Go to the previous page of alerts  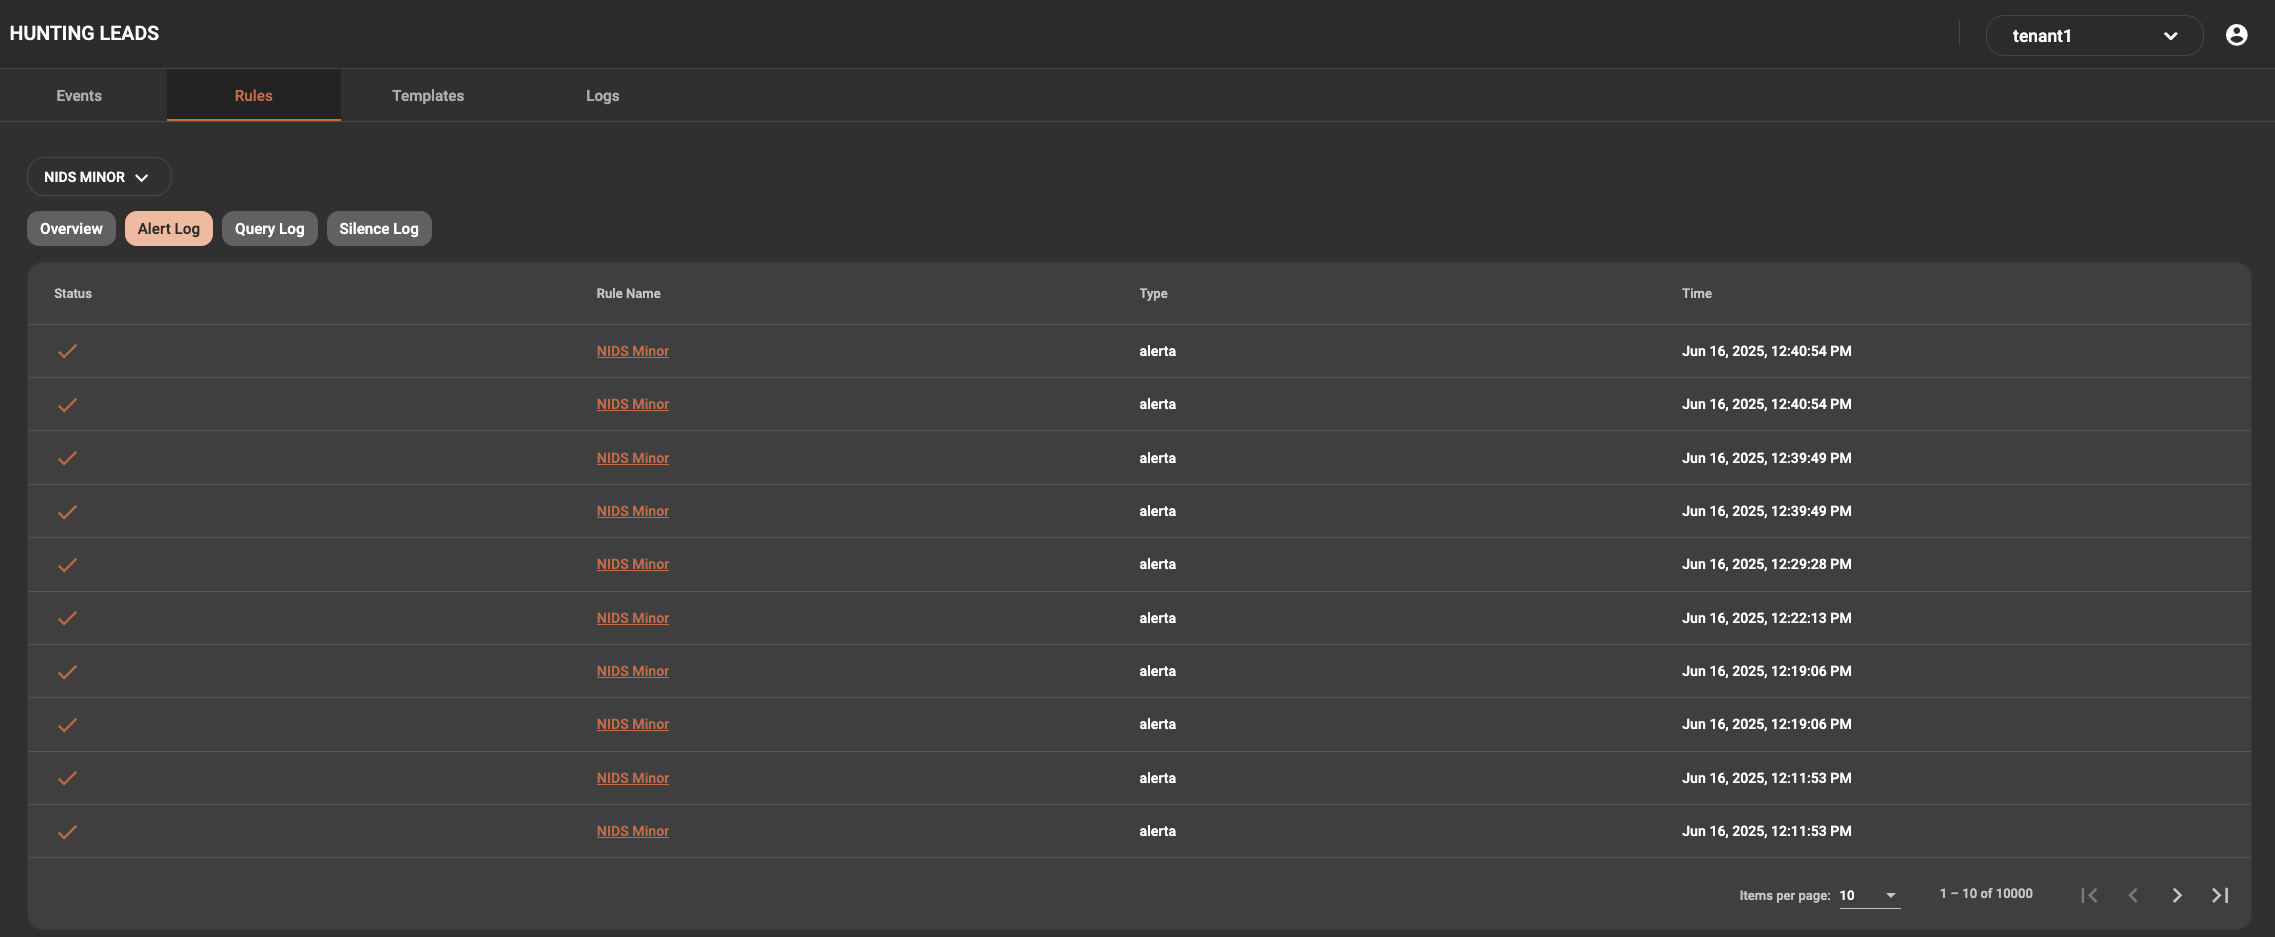coord(2133,895)
